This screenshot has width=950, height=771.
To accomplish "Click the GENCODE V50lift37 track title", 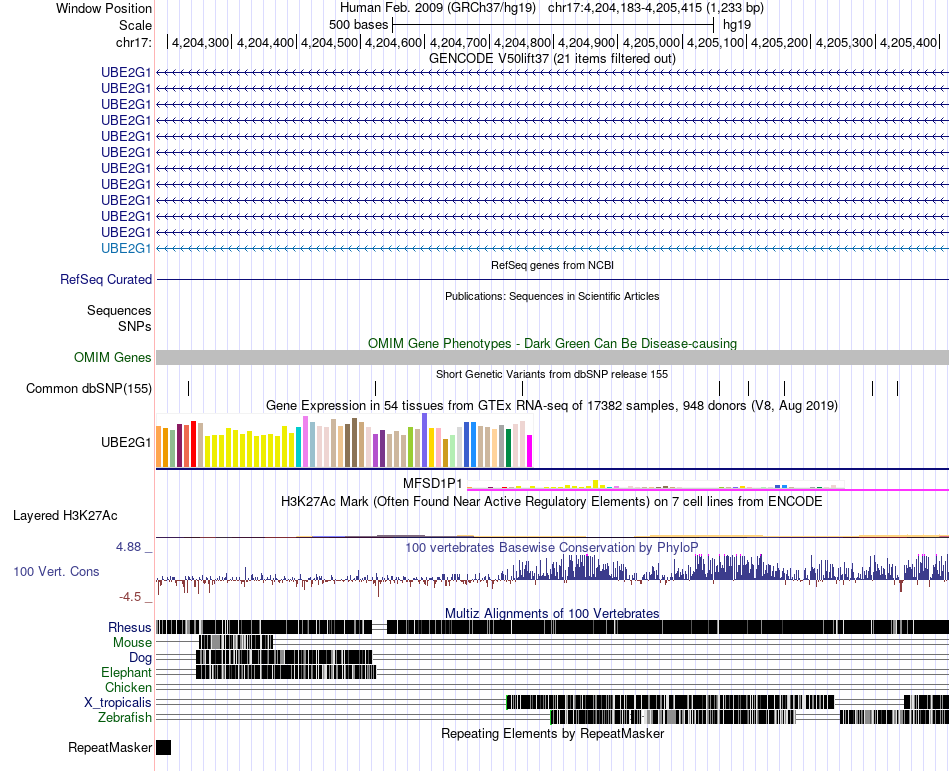I will (x=552, y=58).
